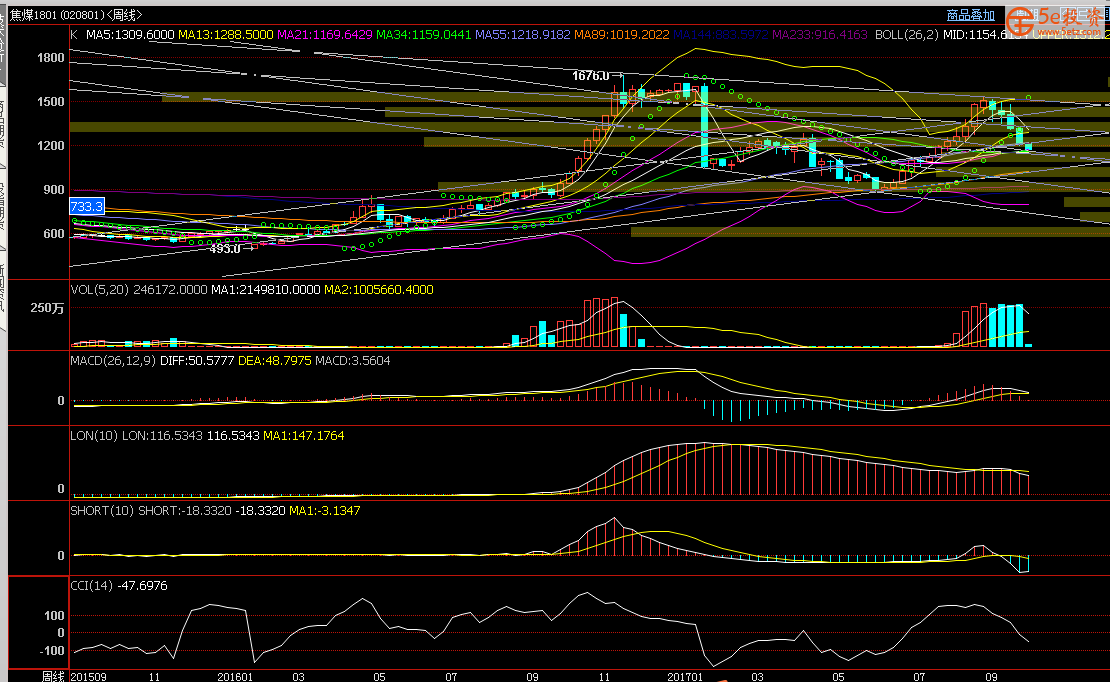Click the blue 733.3 price tag
Image resolution: width=1110 pixels, height=682 pixels.
[87, 206]
